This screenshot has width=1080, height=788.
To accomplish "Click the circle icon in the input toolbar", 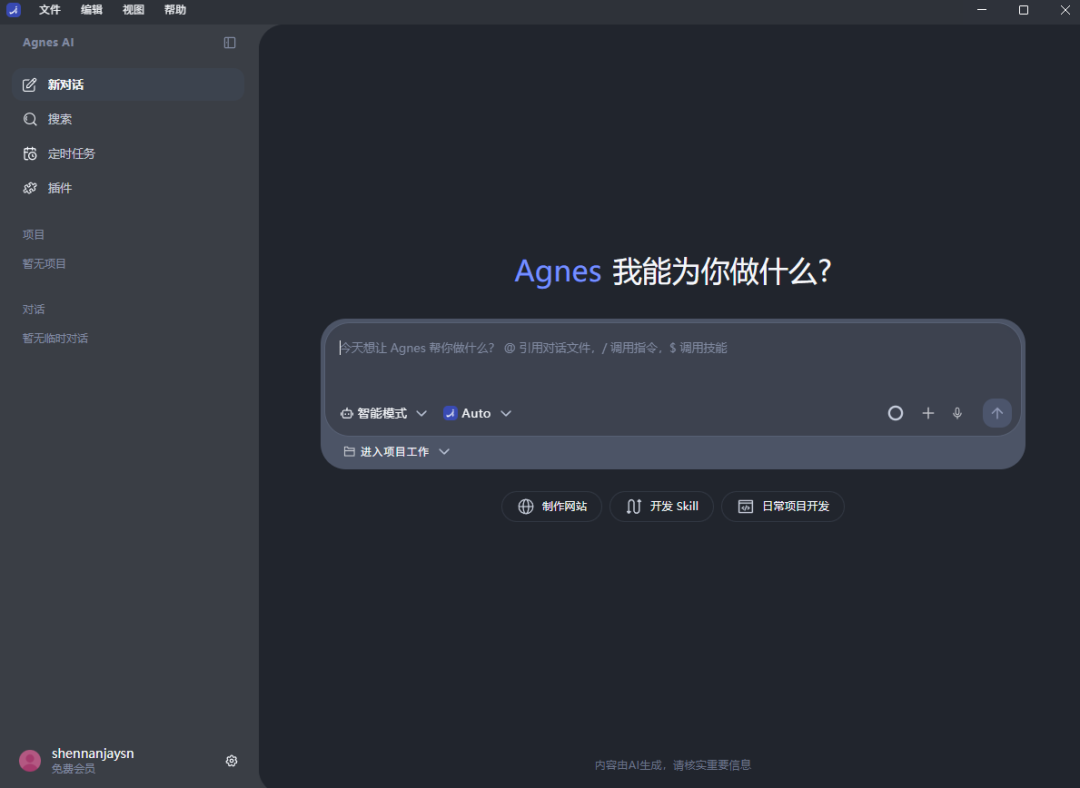I will (x=895, y=413).
